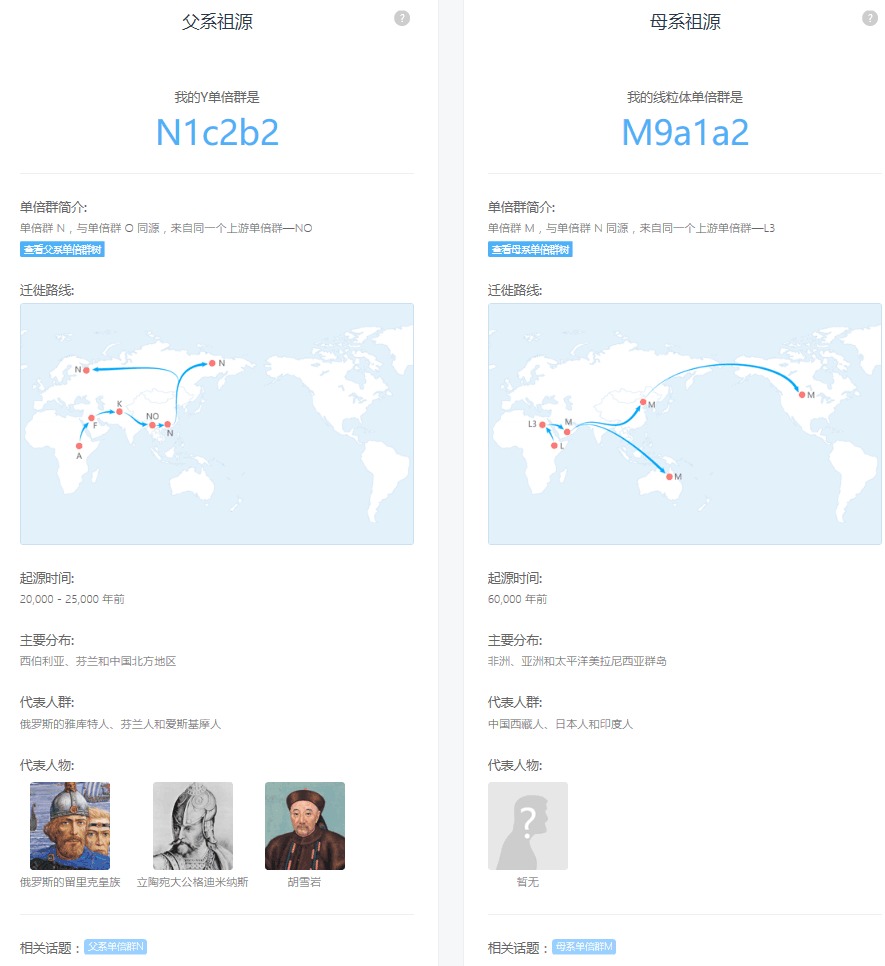Click the L marker in East Africa on maternal map
This screenshot has height=966, width=885.
554,446
